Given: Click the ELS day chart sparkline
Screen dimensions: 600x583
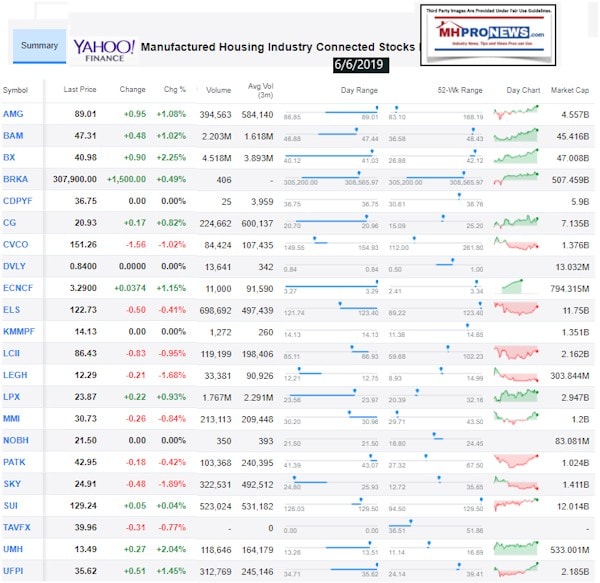Looking at the screenshot, I should click(516, 308).
